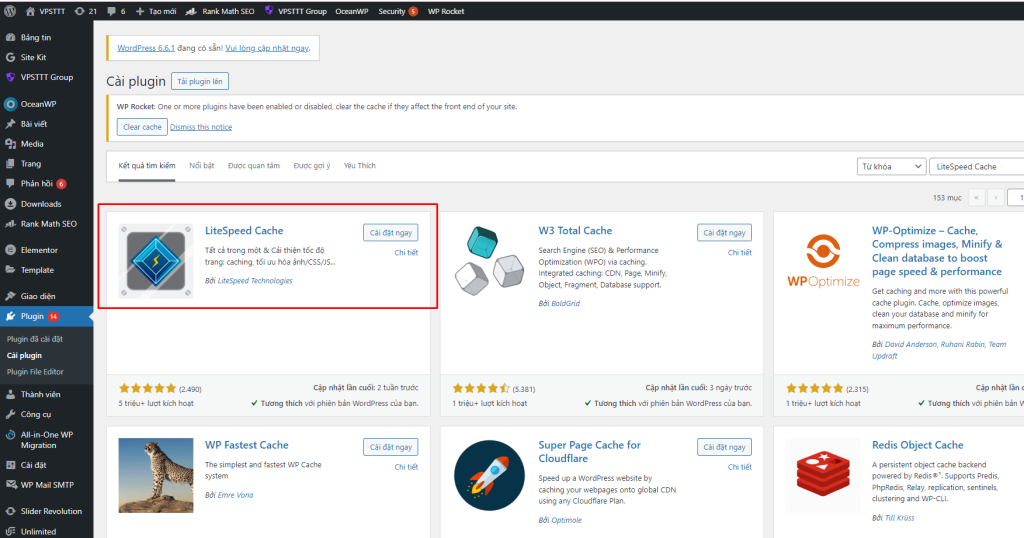The image size is (1024, 538).
Task: Switch to Nổi bật tab
Action: pos(202,166)
